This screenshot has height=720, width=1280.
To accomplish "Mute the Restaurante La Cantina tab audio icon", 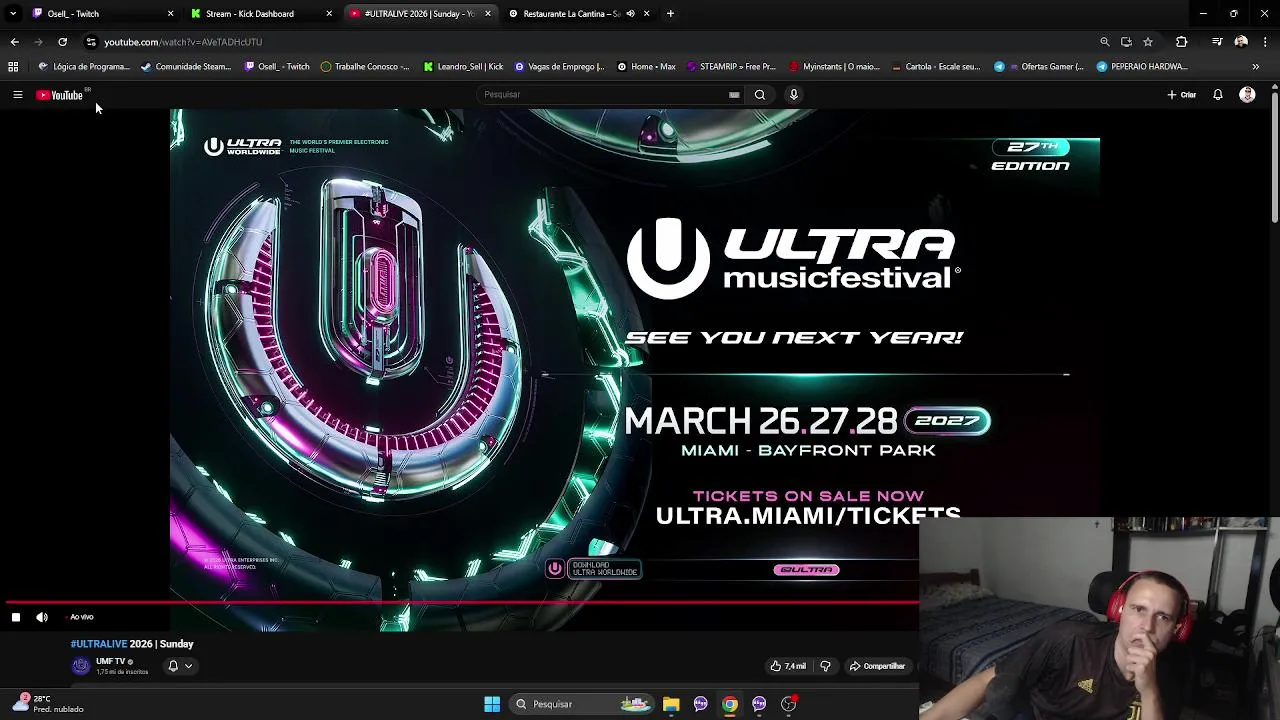I will [x=630, y=14].
